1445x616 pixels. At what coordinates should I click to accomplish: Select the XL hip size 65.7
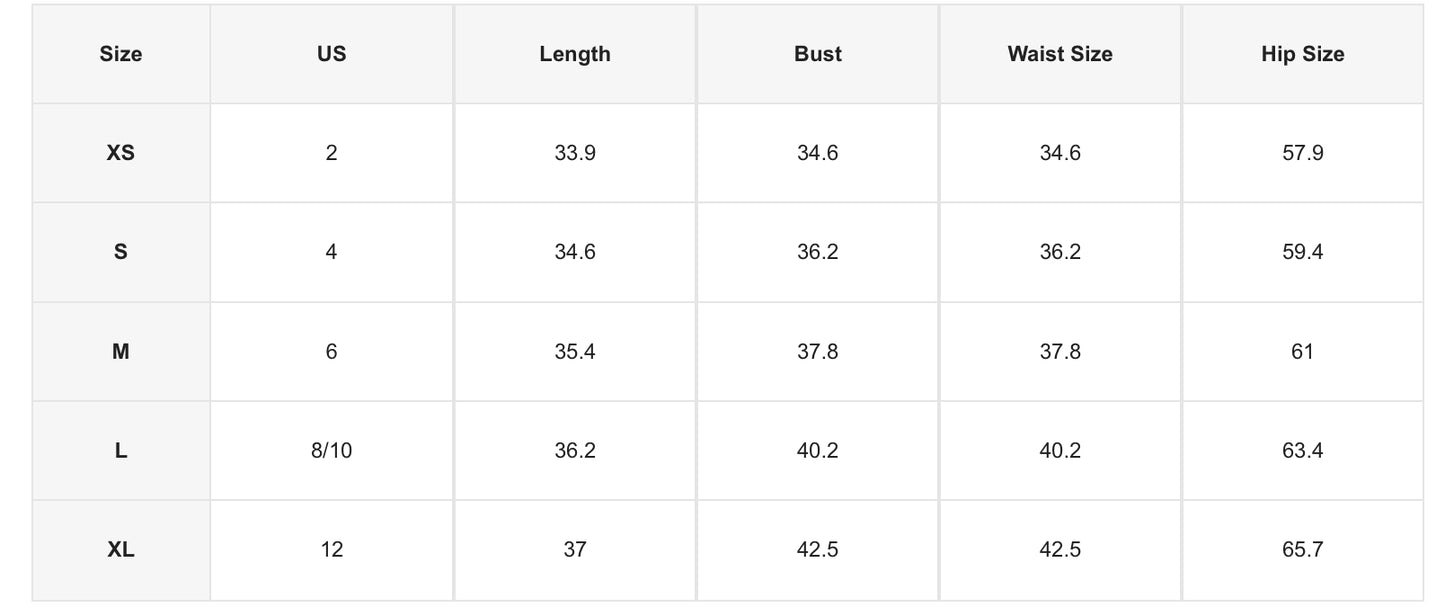point(1303,549)
